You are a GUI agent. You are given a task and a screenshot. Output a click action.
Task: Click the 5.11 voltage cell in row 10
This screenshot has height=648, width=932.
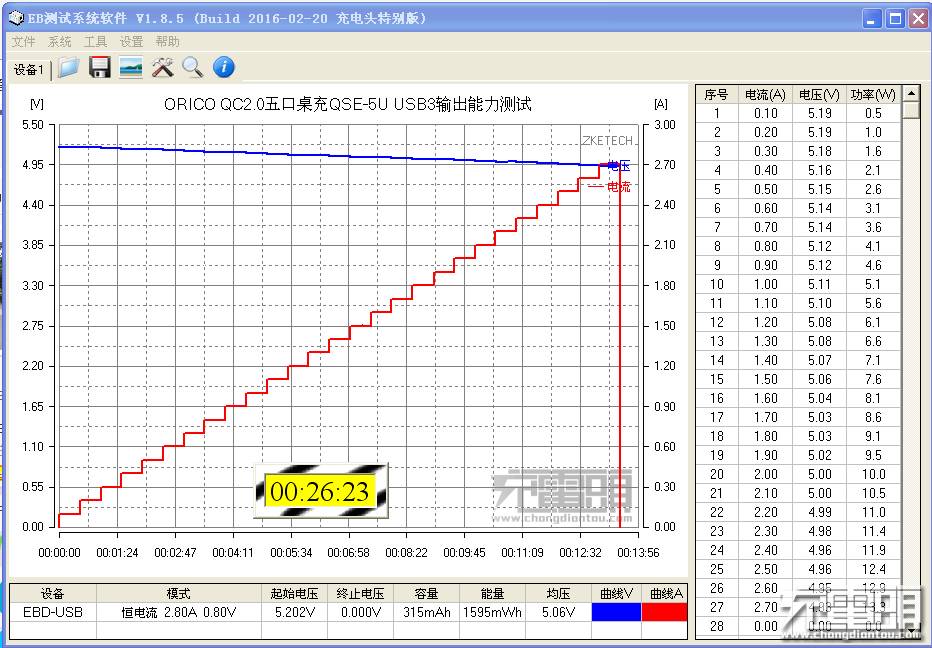[820, 284]
